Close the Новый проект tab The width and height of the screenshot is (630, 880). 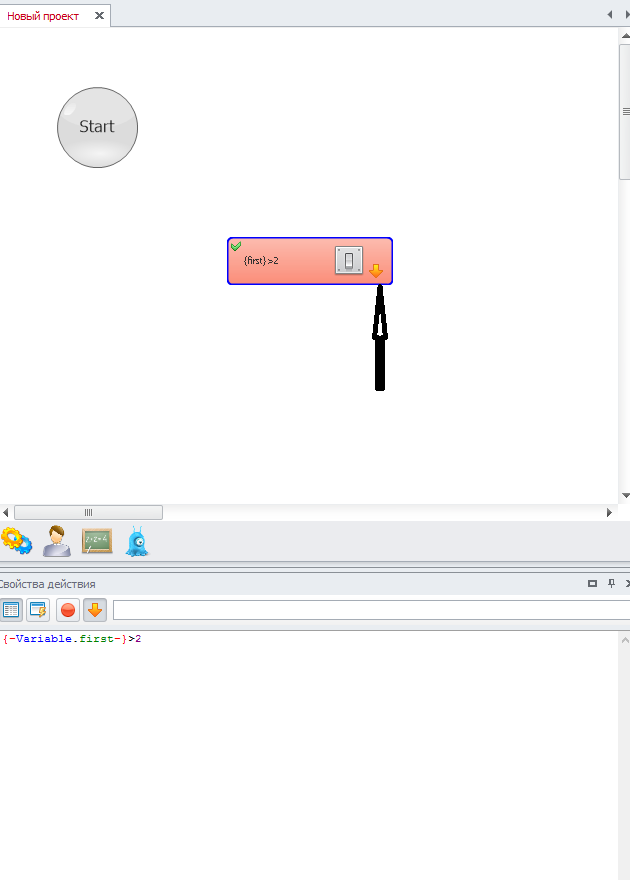pyautogui.click(x=99, y=16)
